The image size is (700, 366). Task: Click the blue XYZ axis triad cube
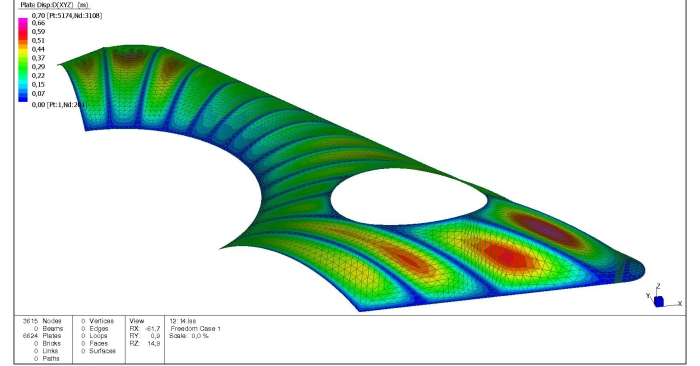659,302
